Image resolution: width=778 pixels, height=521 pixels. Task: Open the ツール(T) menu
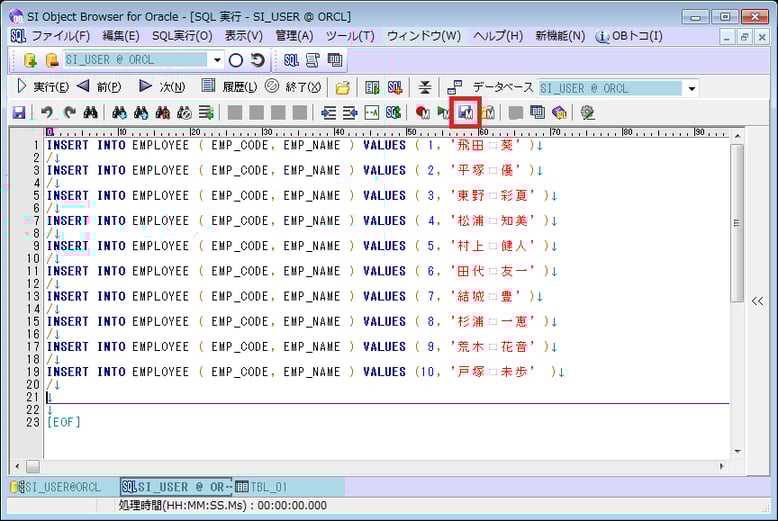(350, 36)
